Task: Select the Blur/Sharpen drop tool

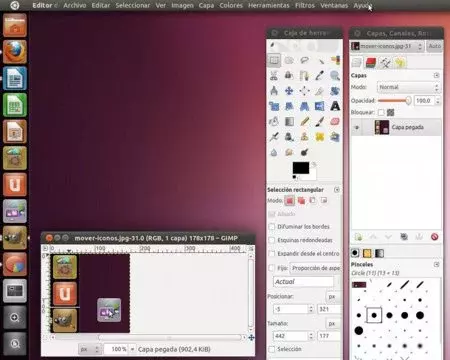Action: point(274,152)
